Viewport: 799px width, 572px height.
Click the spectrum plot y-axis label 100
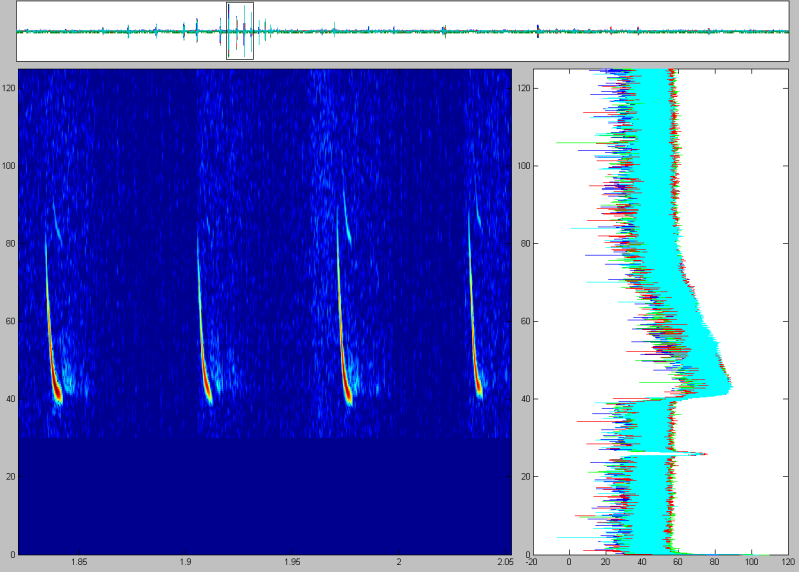[525, 166]
